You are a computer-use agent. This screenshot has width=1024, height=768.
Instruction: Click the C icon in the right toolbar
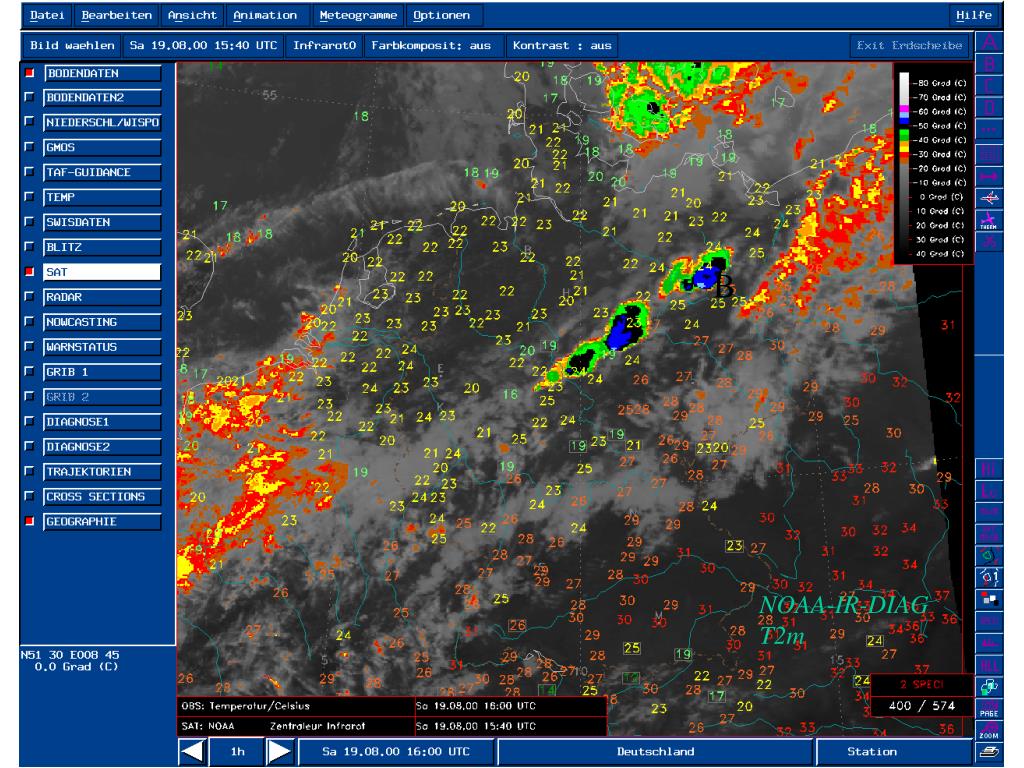click(x=989, y=86)
